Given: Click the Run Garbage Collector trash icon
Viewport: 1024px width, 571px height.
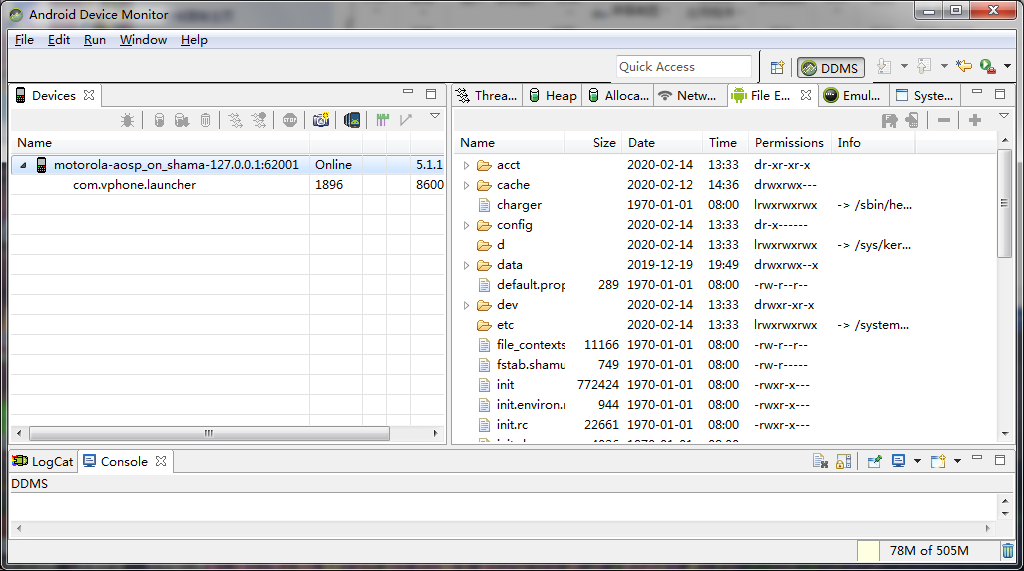Looking at the screenshot, I should (1008, 551).
